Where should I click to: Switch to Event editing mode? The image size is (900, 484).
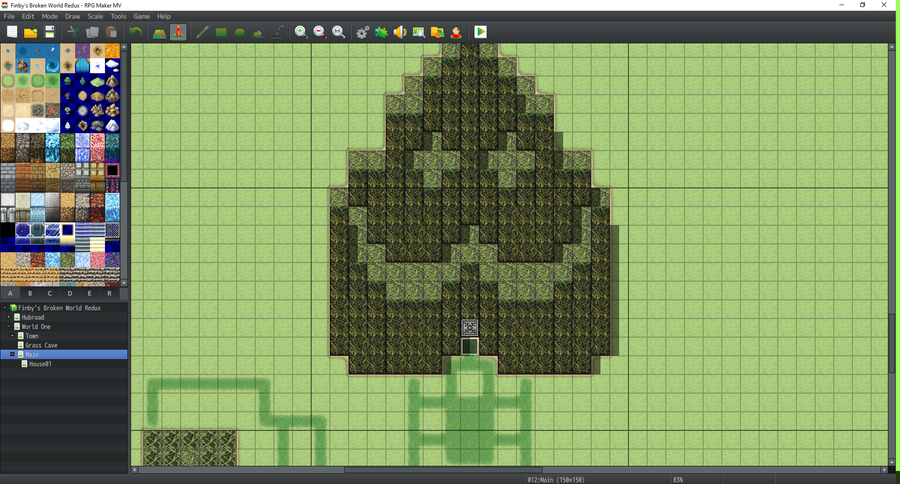point(179,32)
